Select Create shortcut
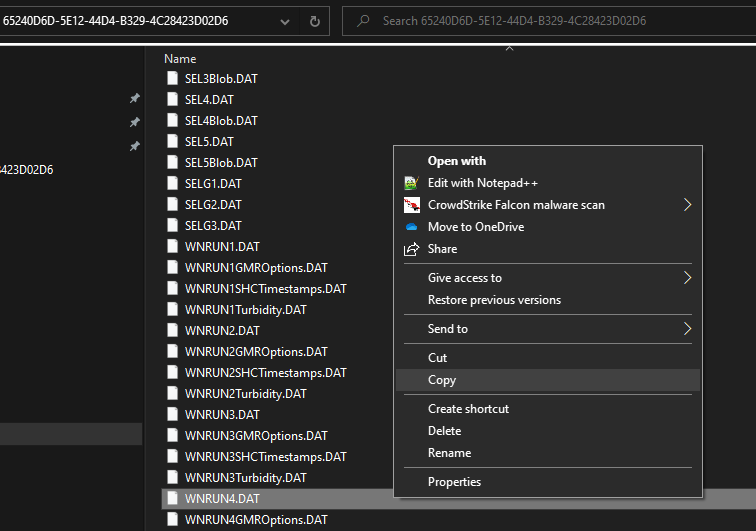 pyautogui.click(x=468, y=409)
